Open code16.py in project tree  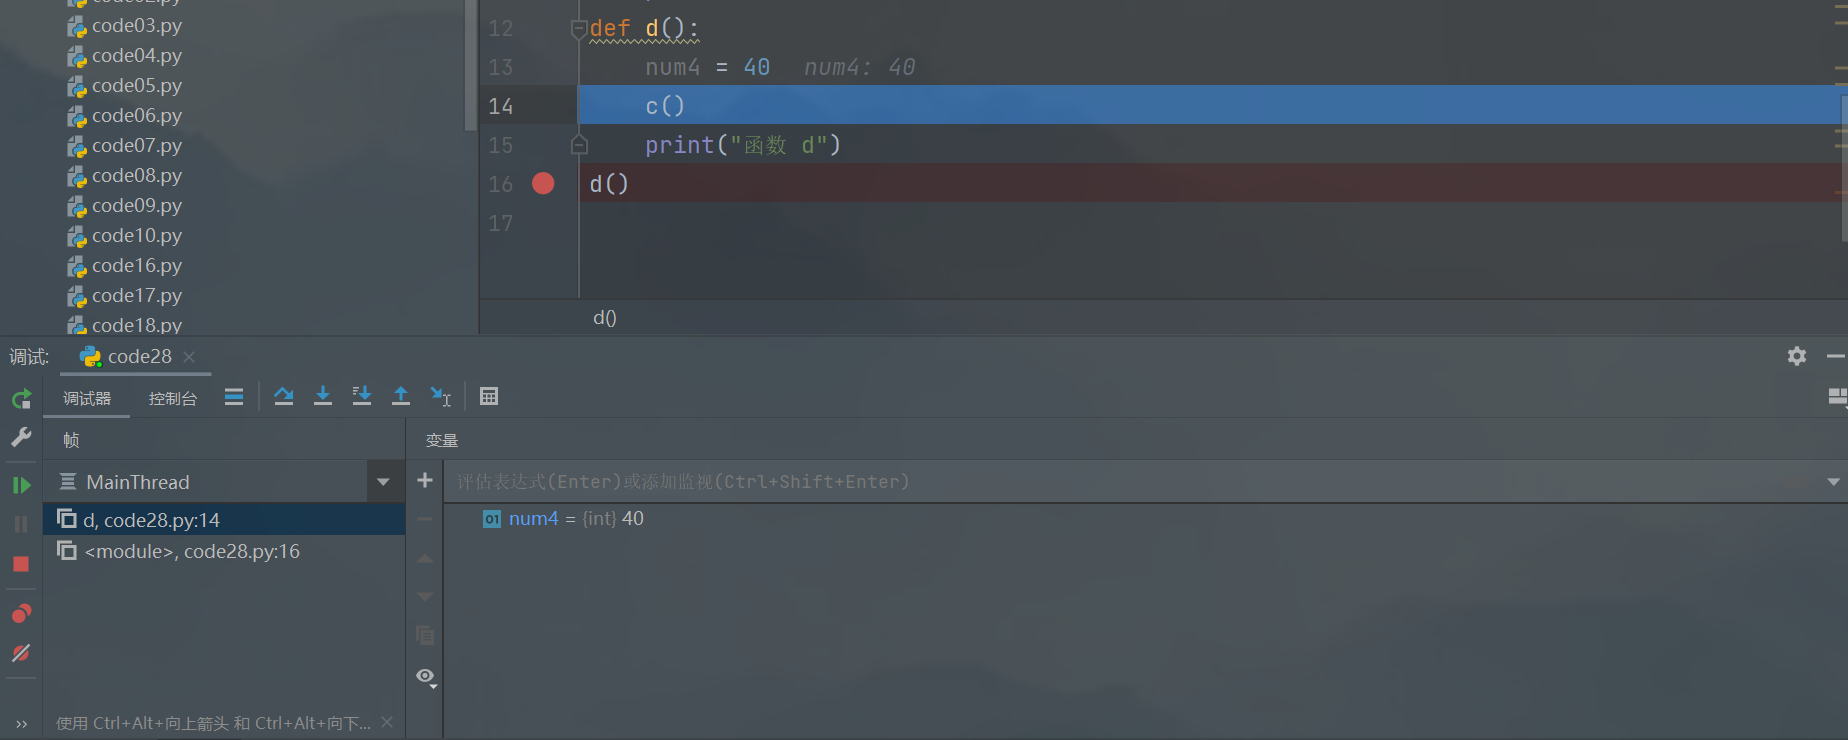pos(137,266)
